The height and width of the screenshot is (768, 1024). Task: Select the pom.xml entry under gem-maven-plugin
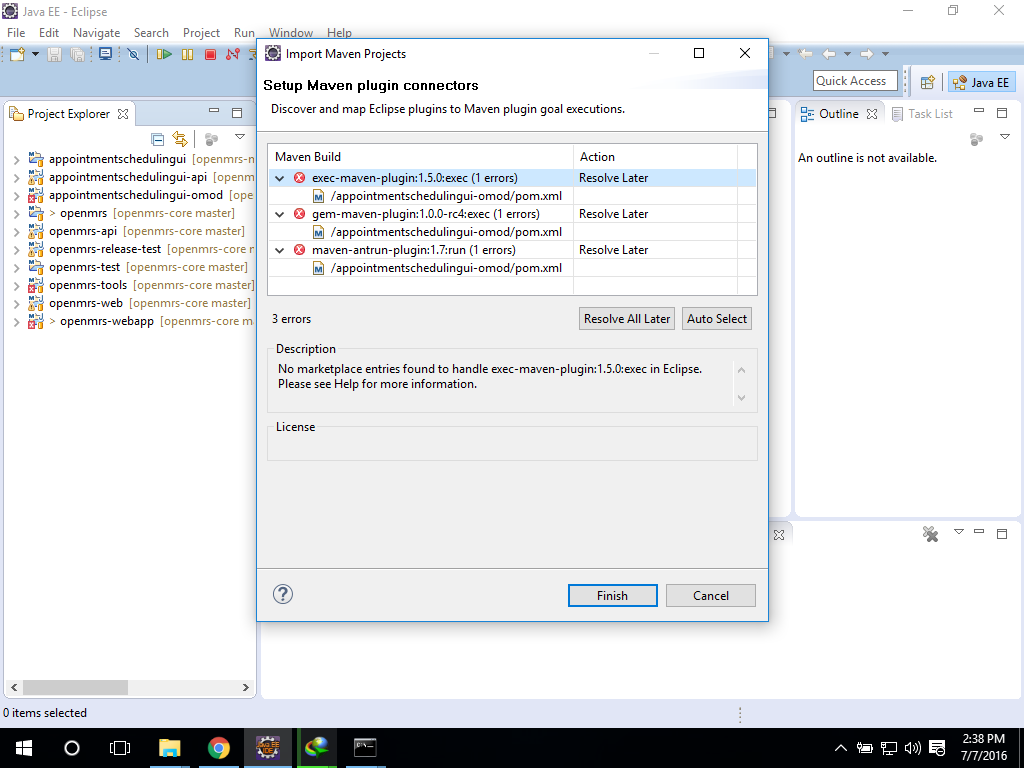point(446,232)
